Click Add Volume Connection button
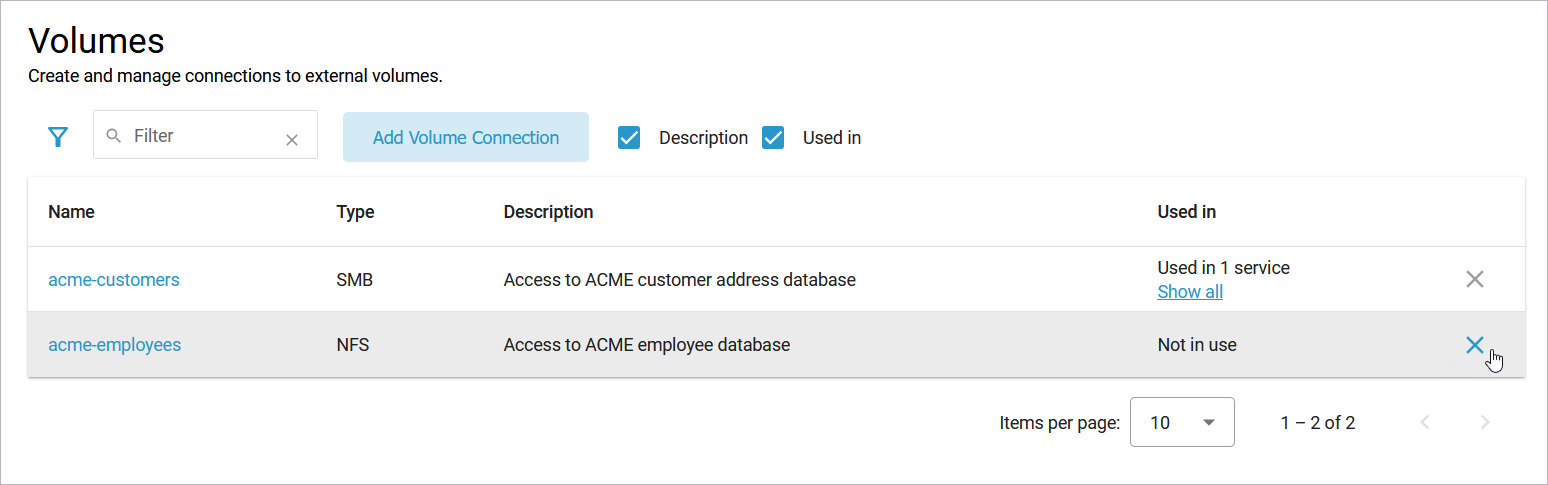The image size is (1548, 485). [466, 138]
